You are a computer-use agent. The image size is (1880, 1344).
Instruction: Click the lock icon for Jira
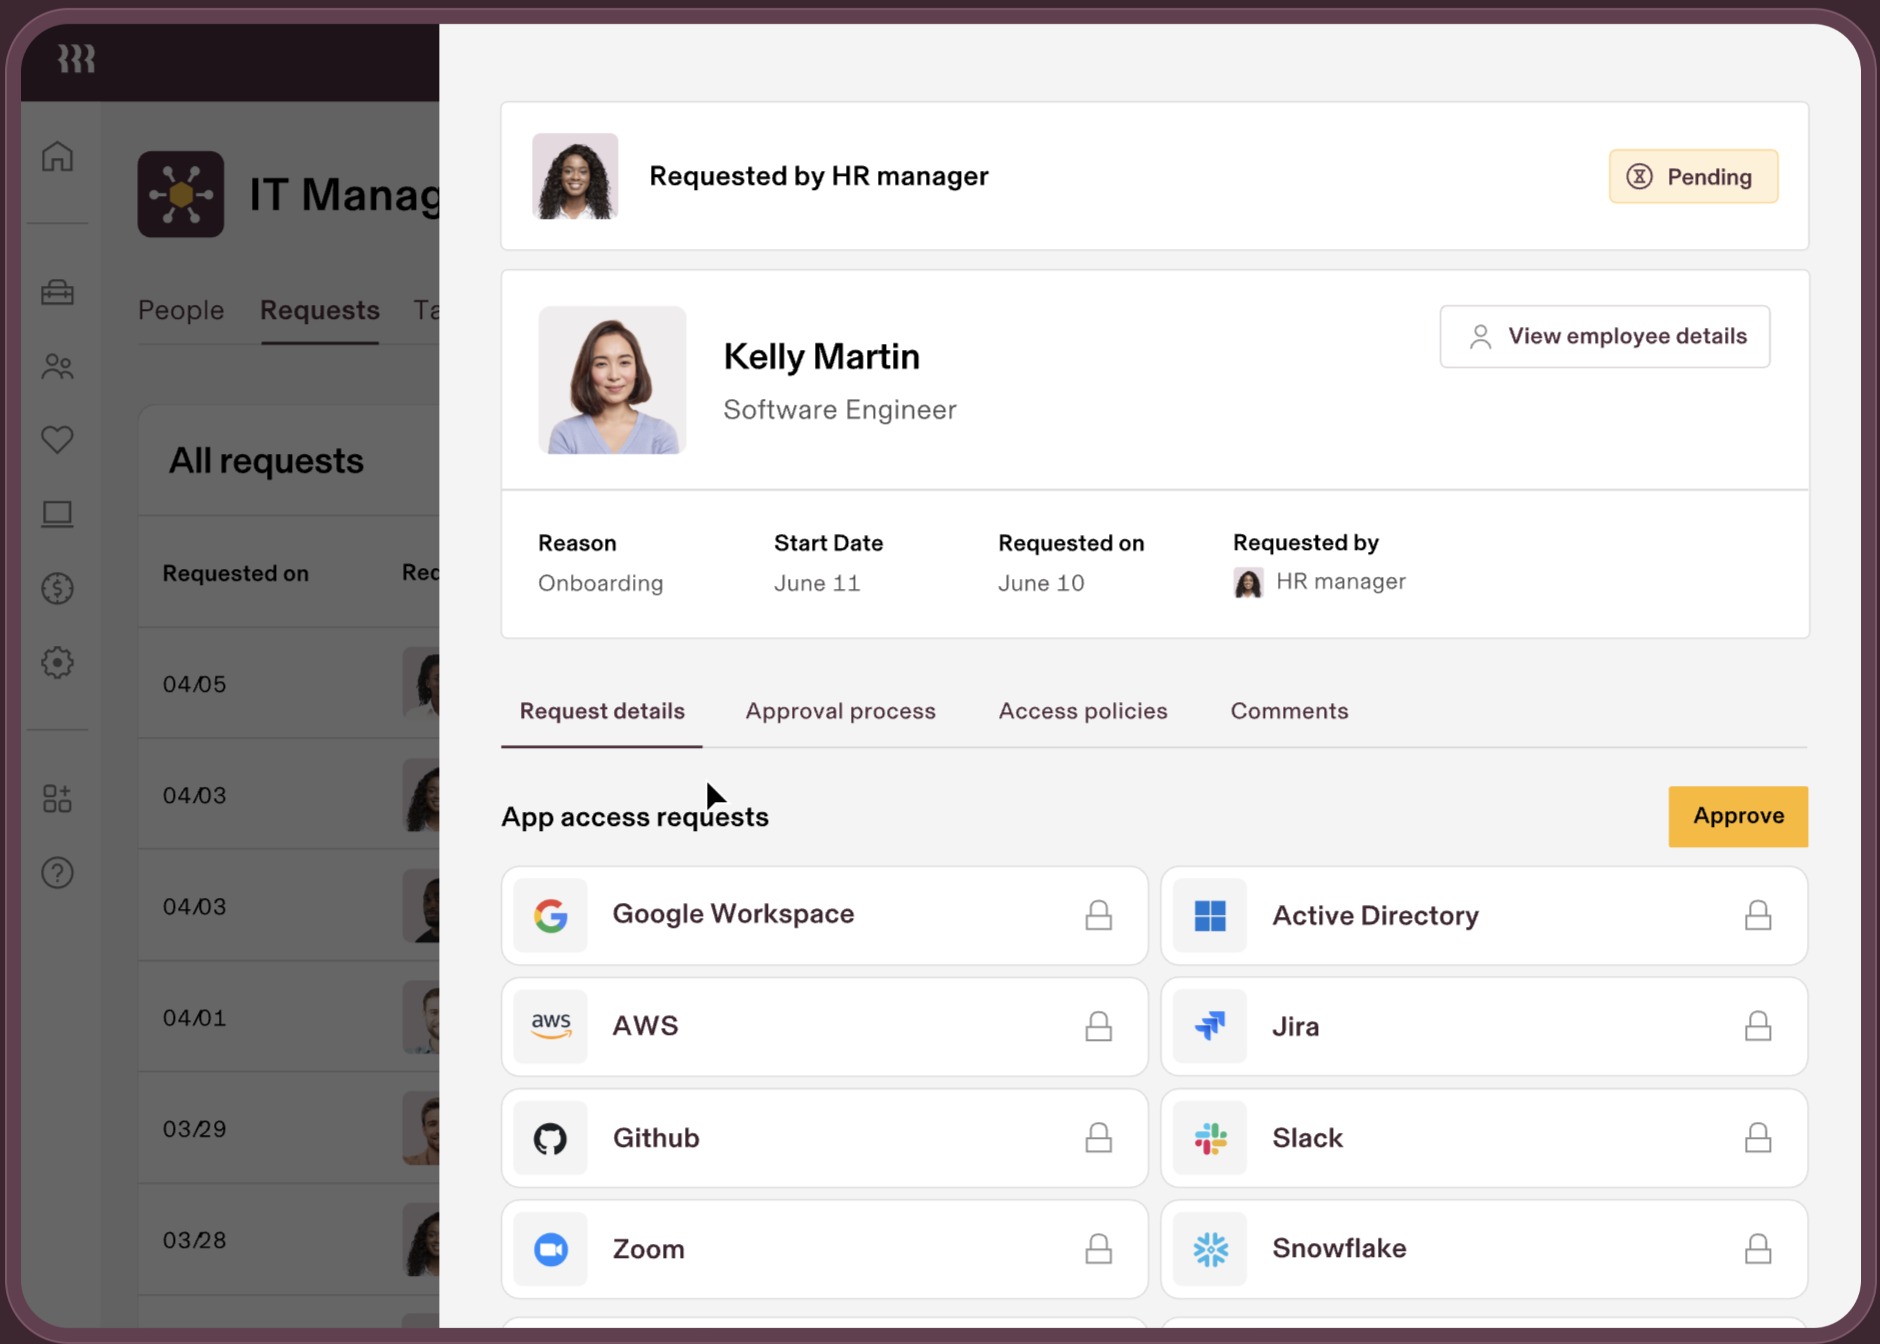click(x=1758, y=1026)
